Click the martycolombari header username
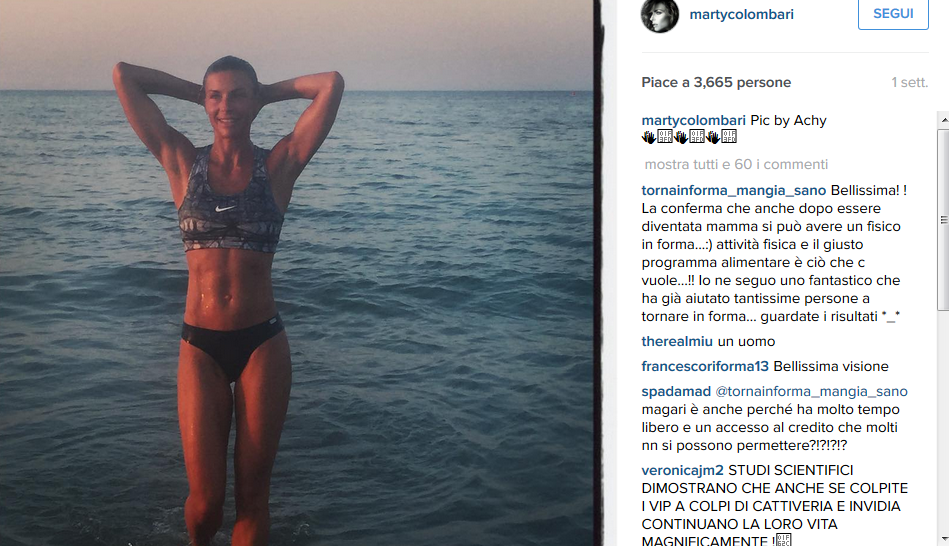Viewport: 949px width, 546px height. tap(741, 15)
